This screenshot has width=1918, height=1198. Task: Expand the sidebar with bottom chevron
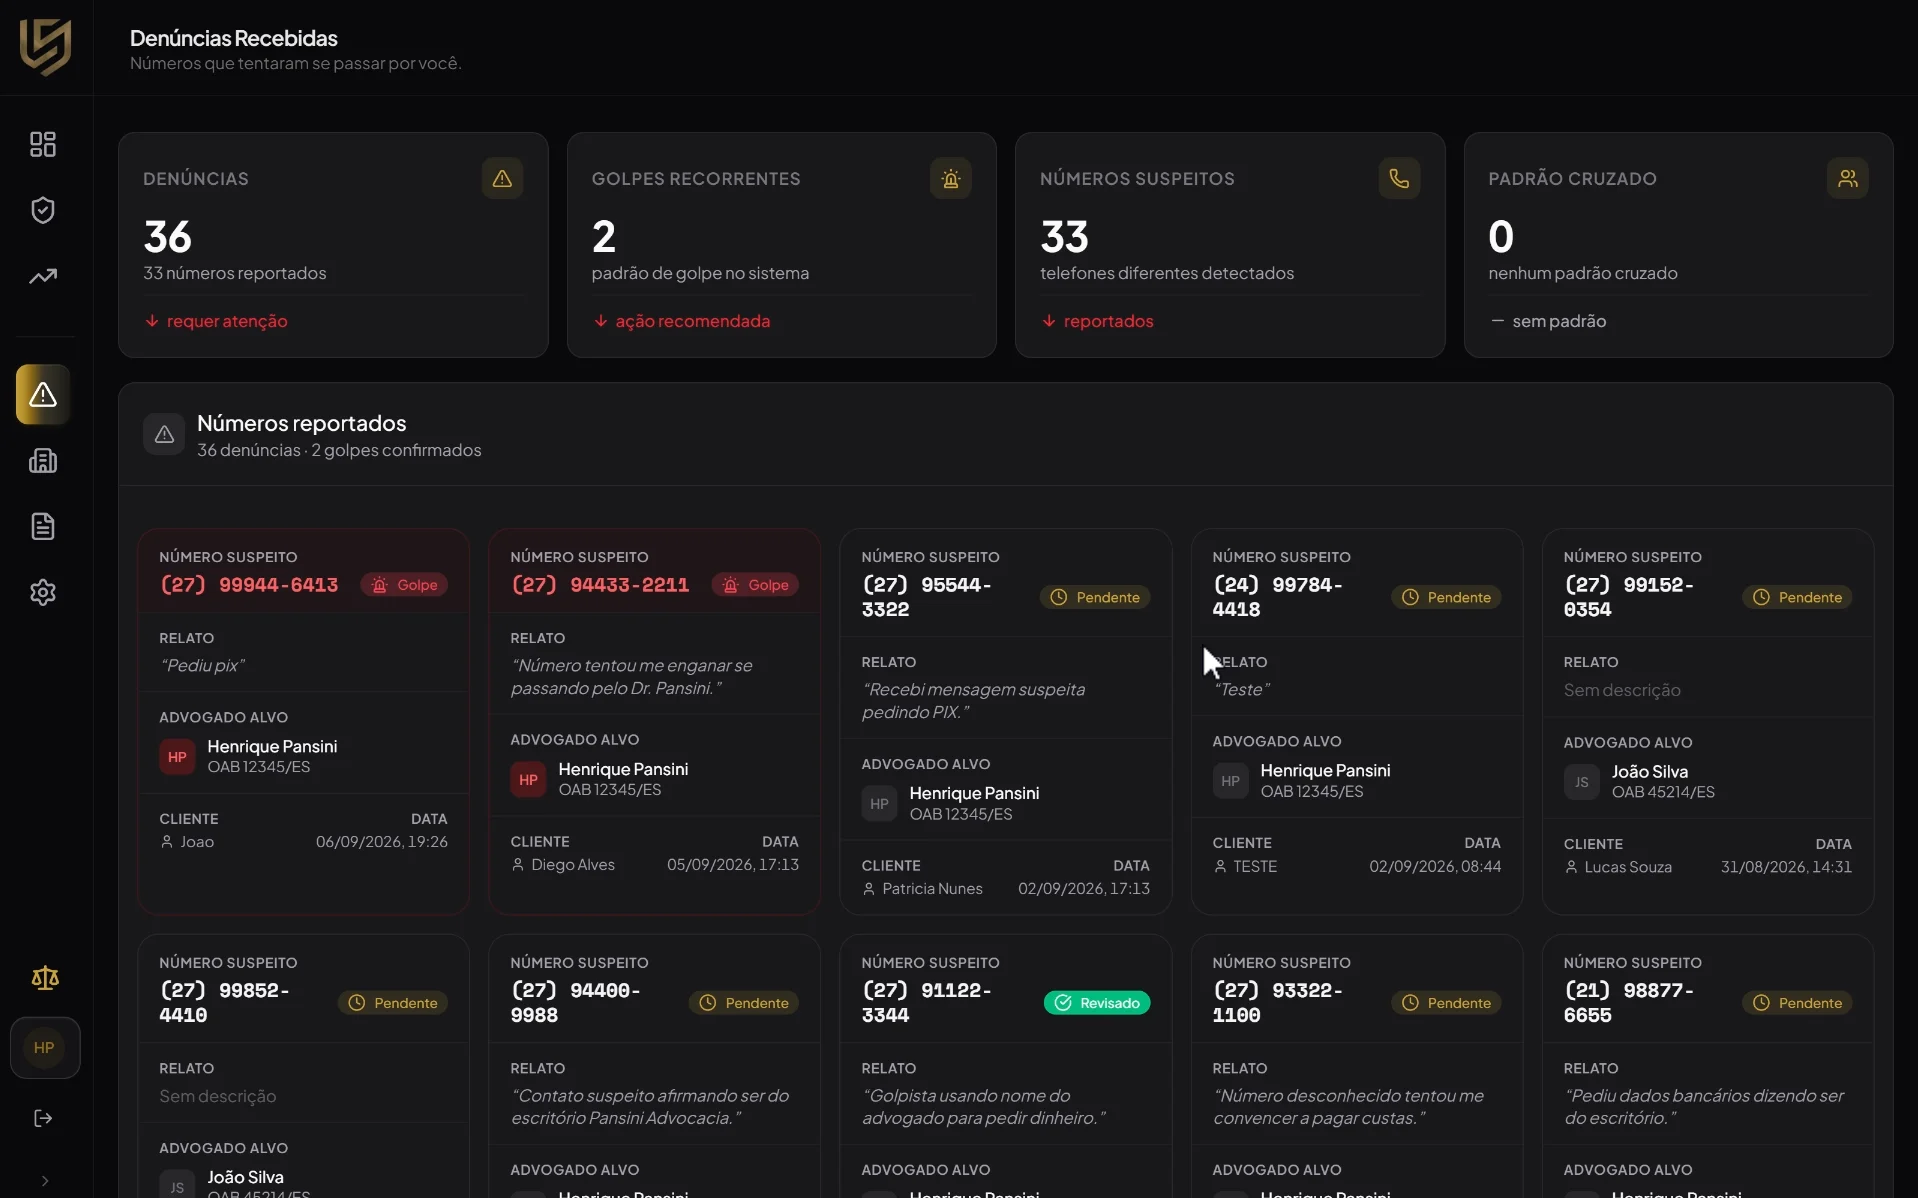click(45, 1181)
